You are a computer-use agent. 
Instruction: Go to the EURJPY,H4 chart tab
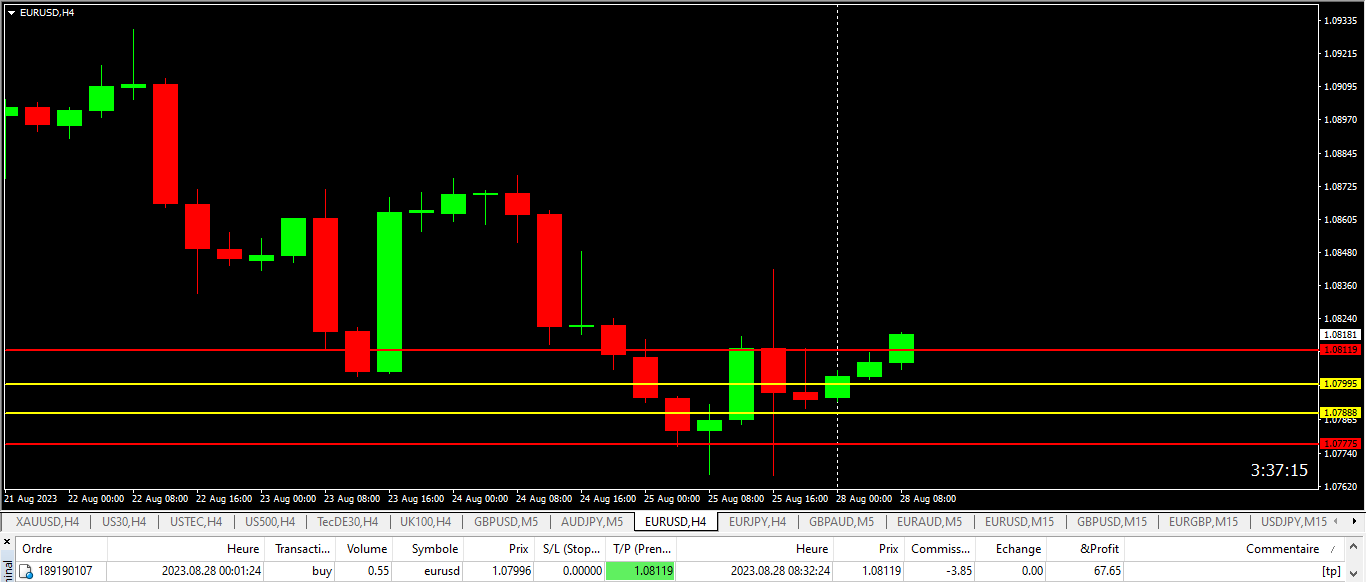point(757,521)
